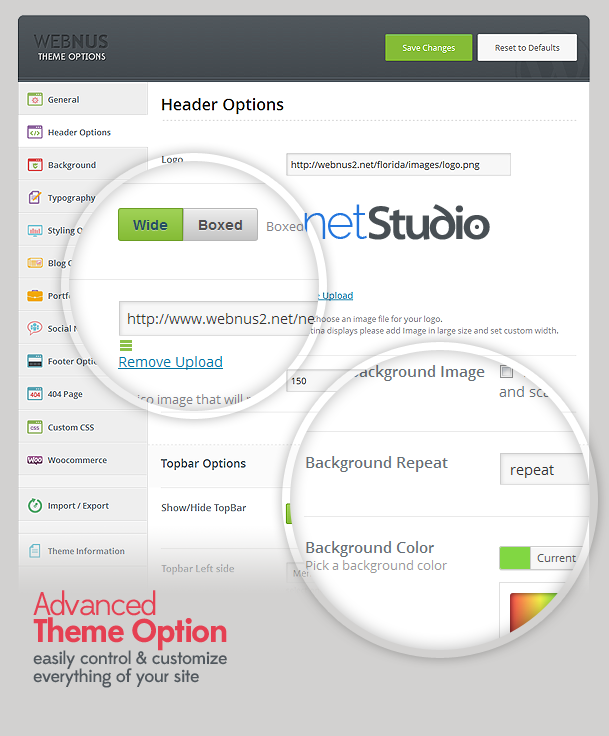Click the Header Options heading
The image size is (609, 736).
(222, 104)
